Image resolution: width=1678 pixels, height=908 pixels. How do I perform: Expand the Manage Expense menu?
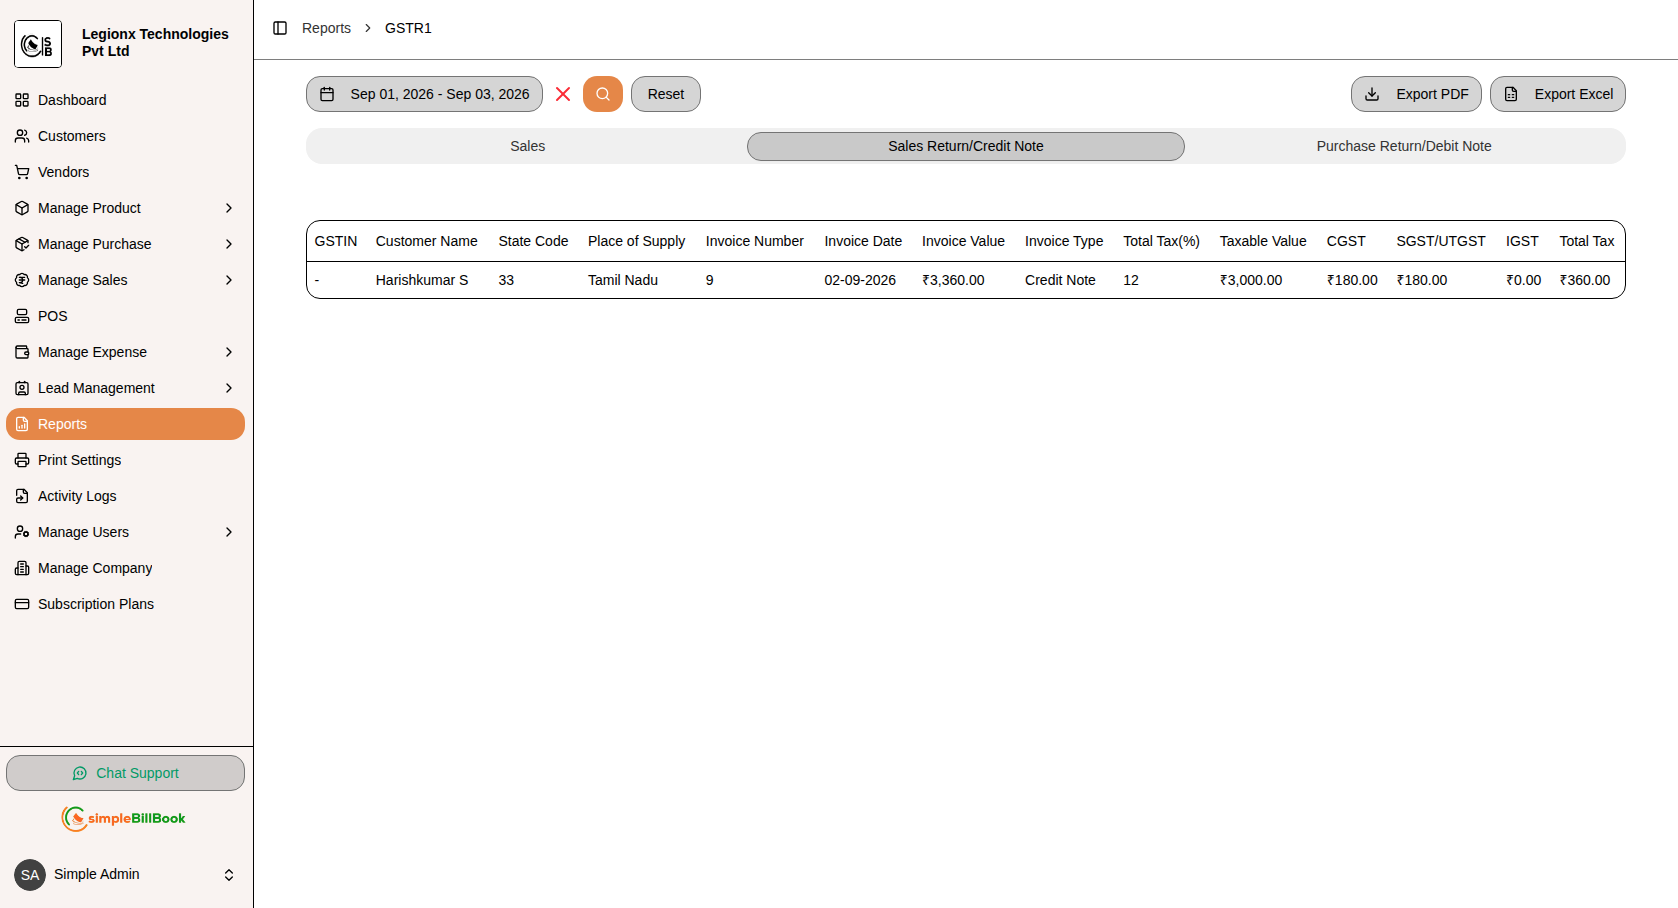(125, 352)
